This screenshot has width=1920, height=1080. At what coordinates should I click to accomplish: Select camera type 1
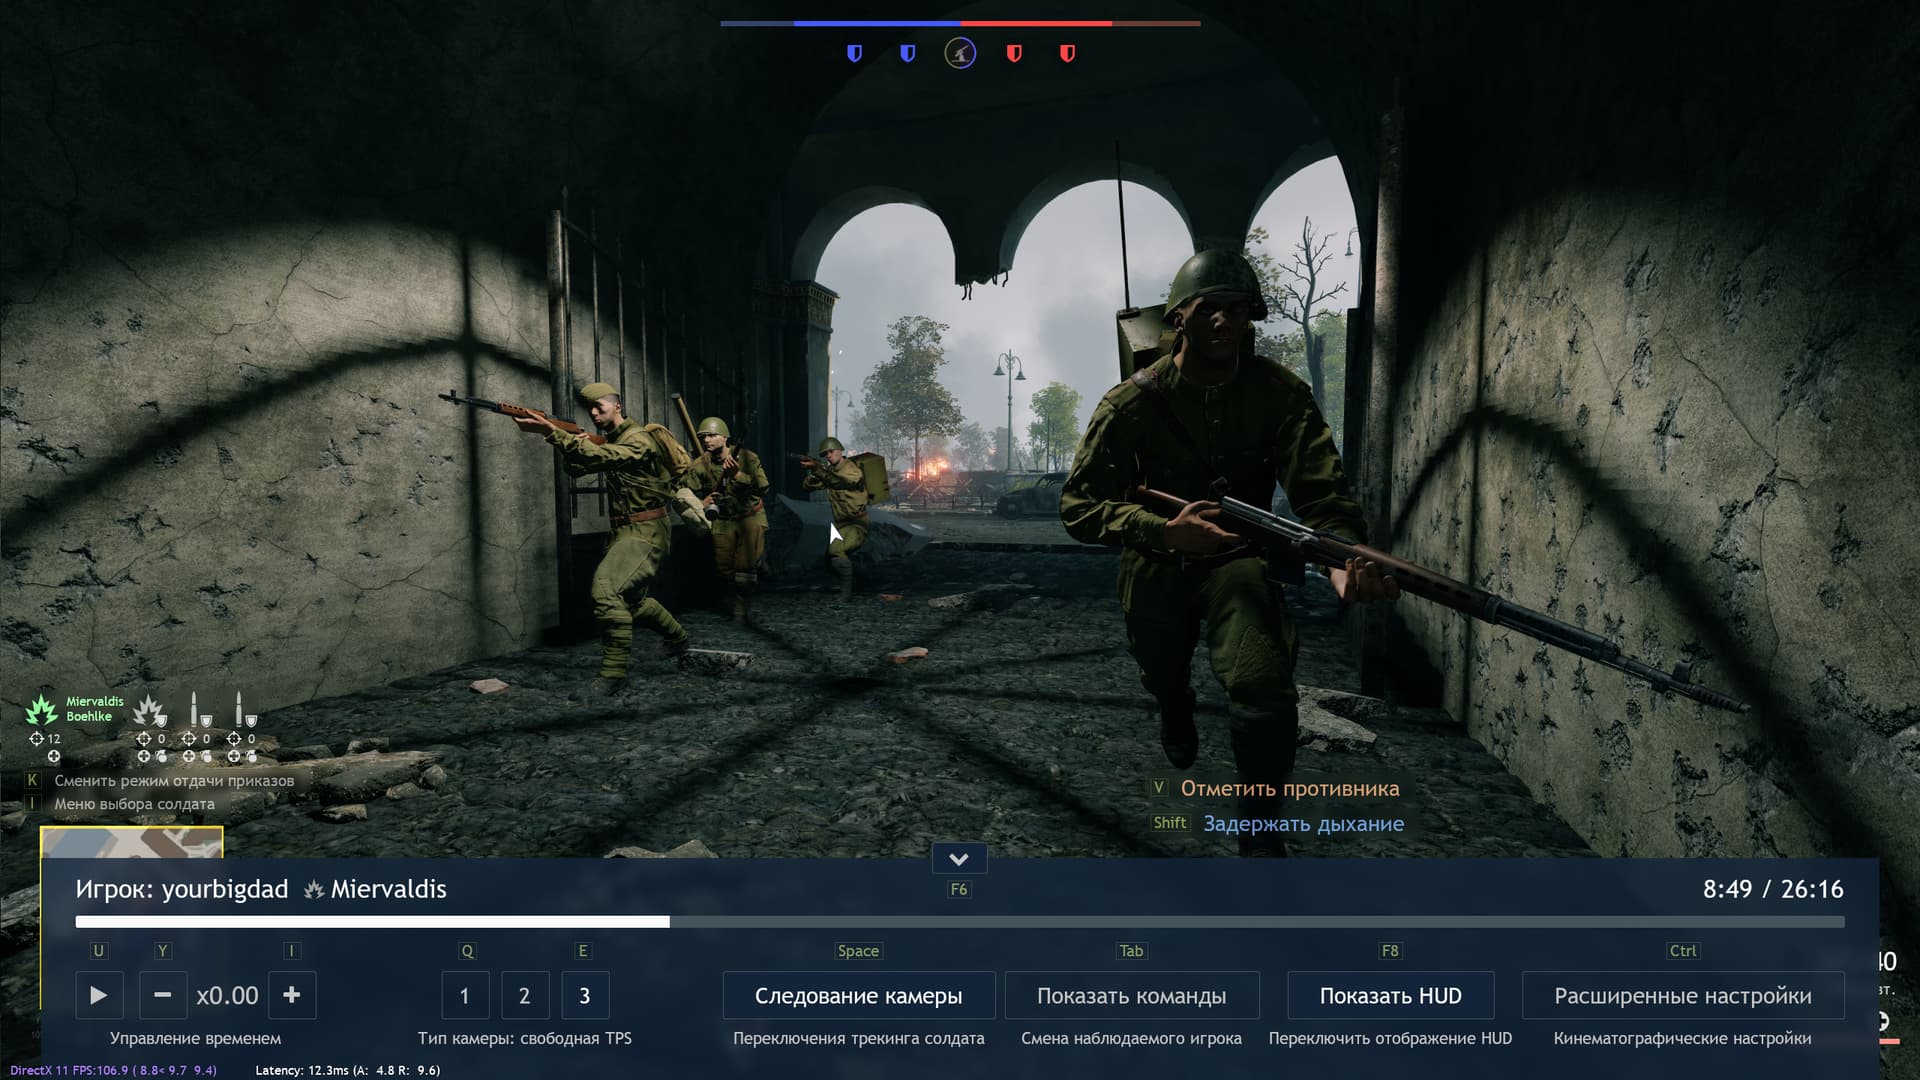[465, 995]
